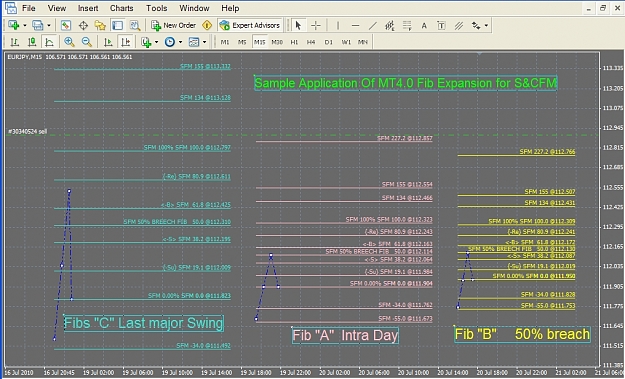Click the 'SFM 227.2 @112.857' level label
This screenshot has width=625, height=379.
(x=405, y=138)
